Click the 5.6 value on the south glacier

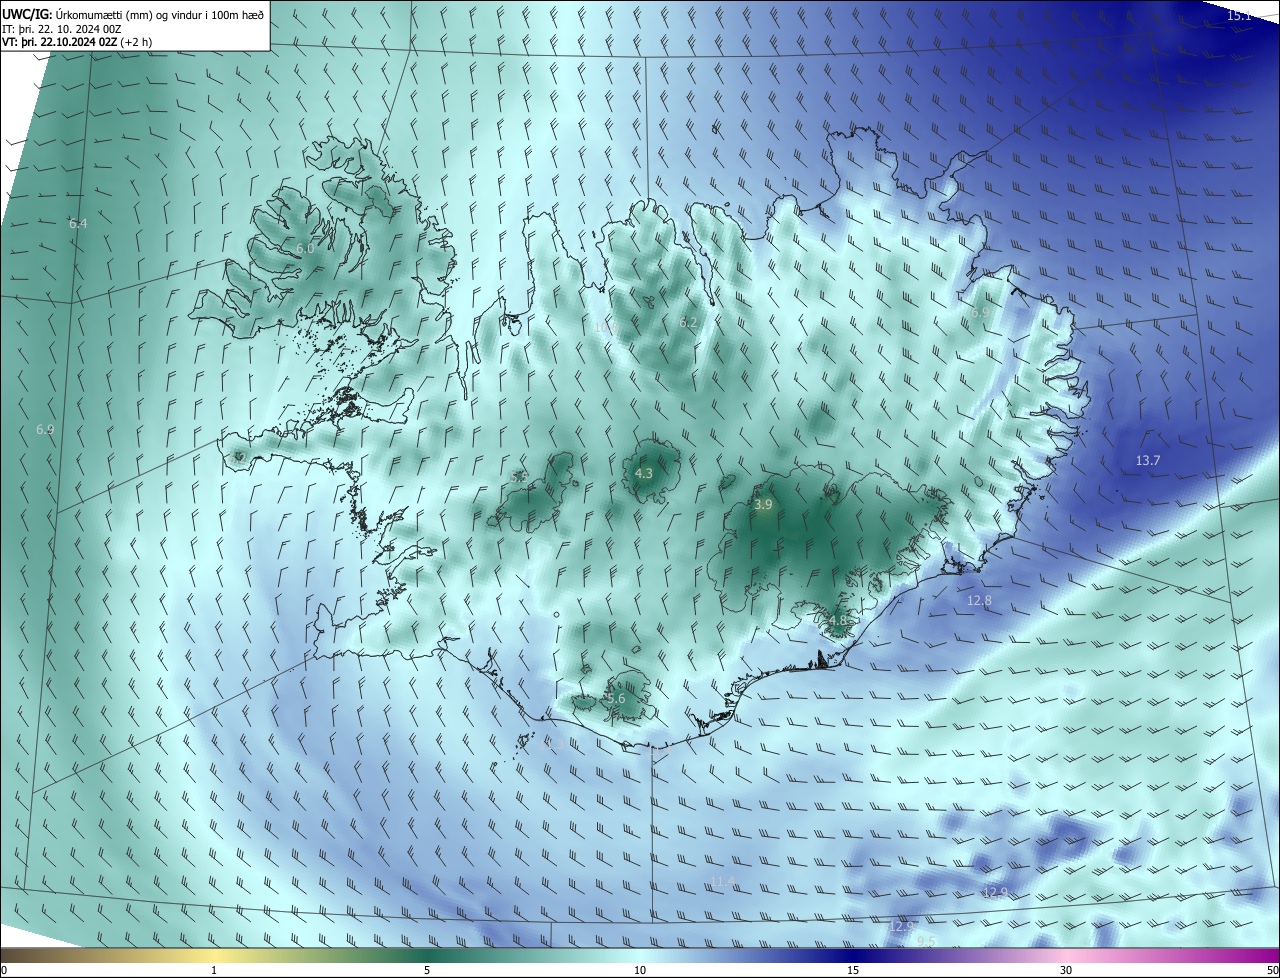[615, 699]
